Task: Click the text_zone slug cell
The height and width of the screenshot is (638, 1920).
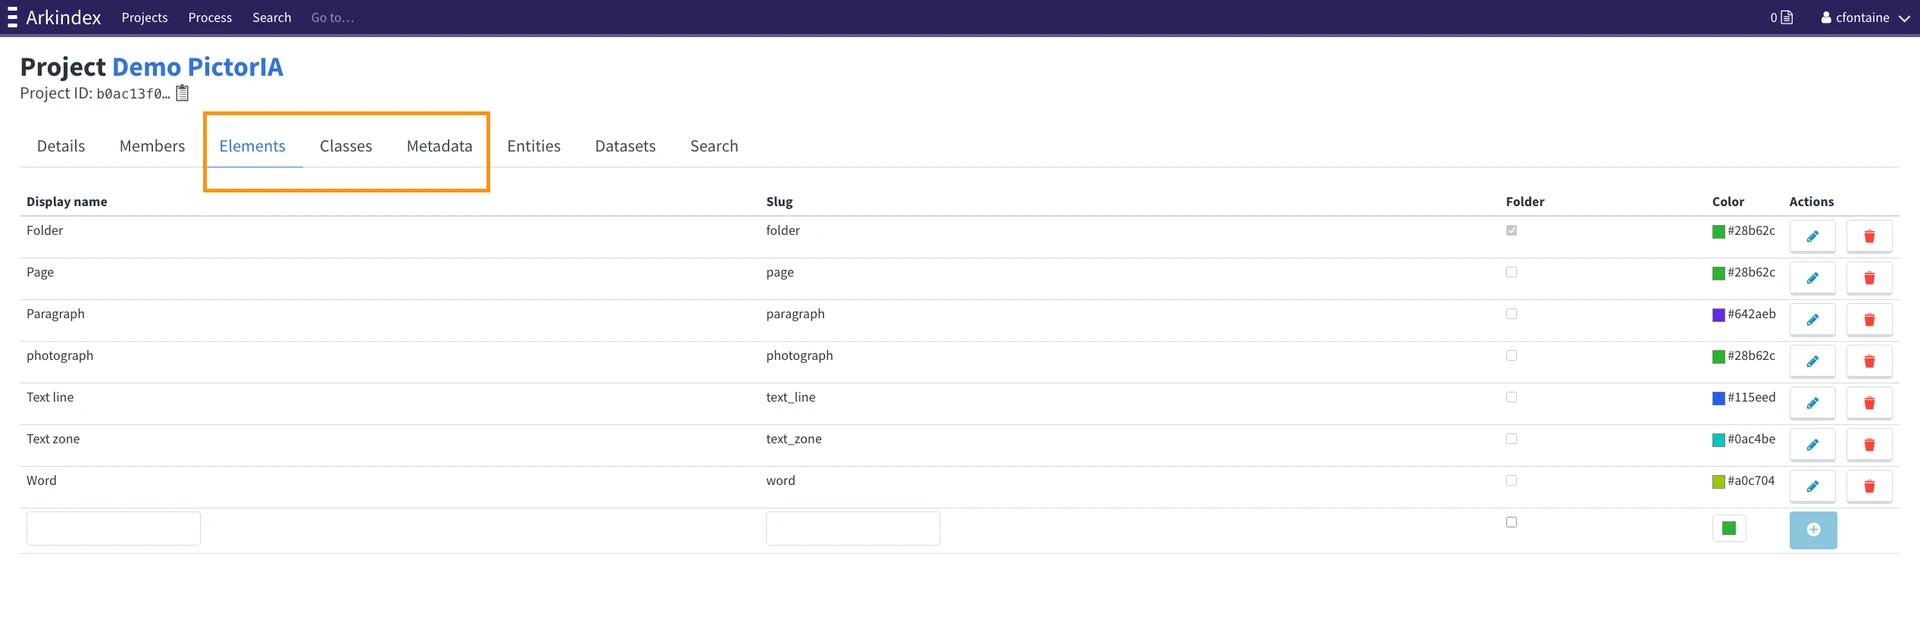Action: 794,439
